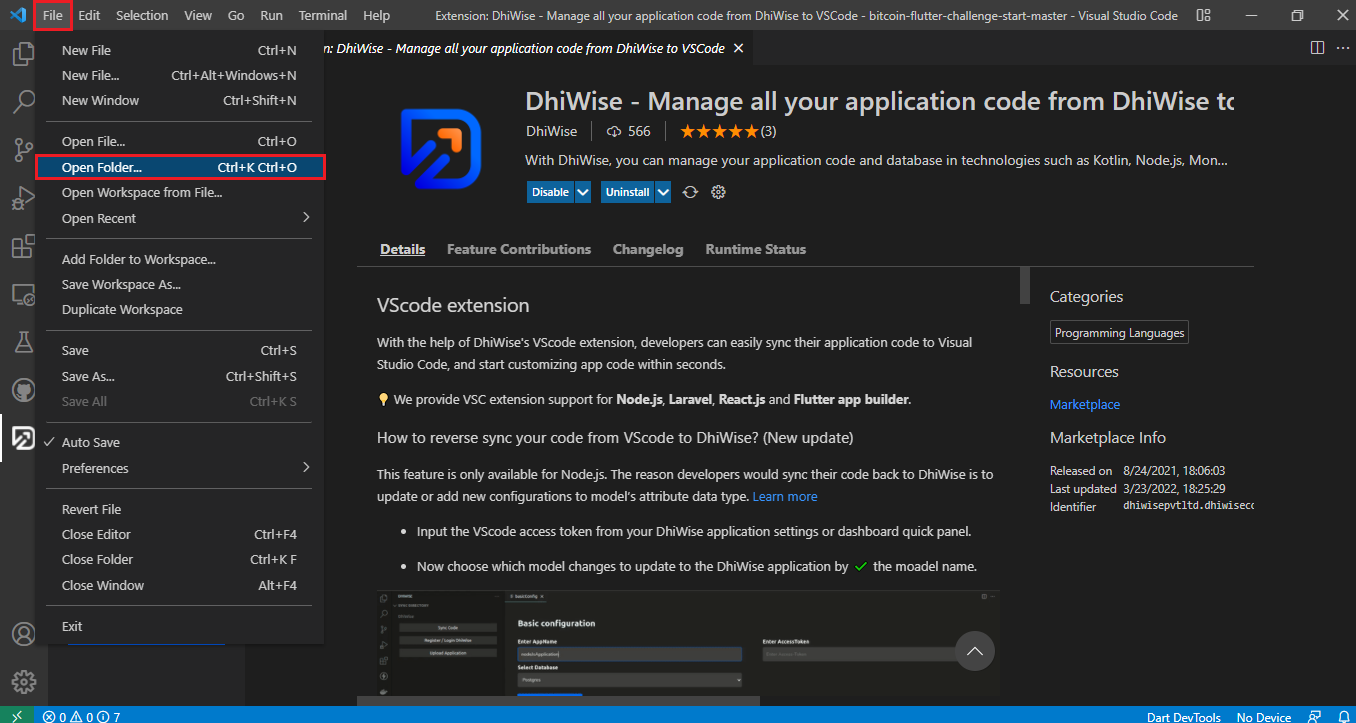
Task: Open the Help menu
Action: (x=377, y=15)
